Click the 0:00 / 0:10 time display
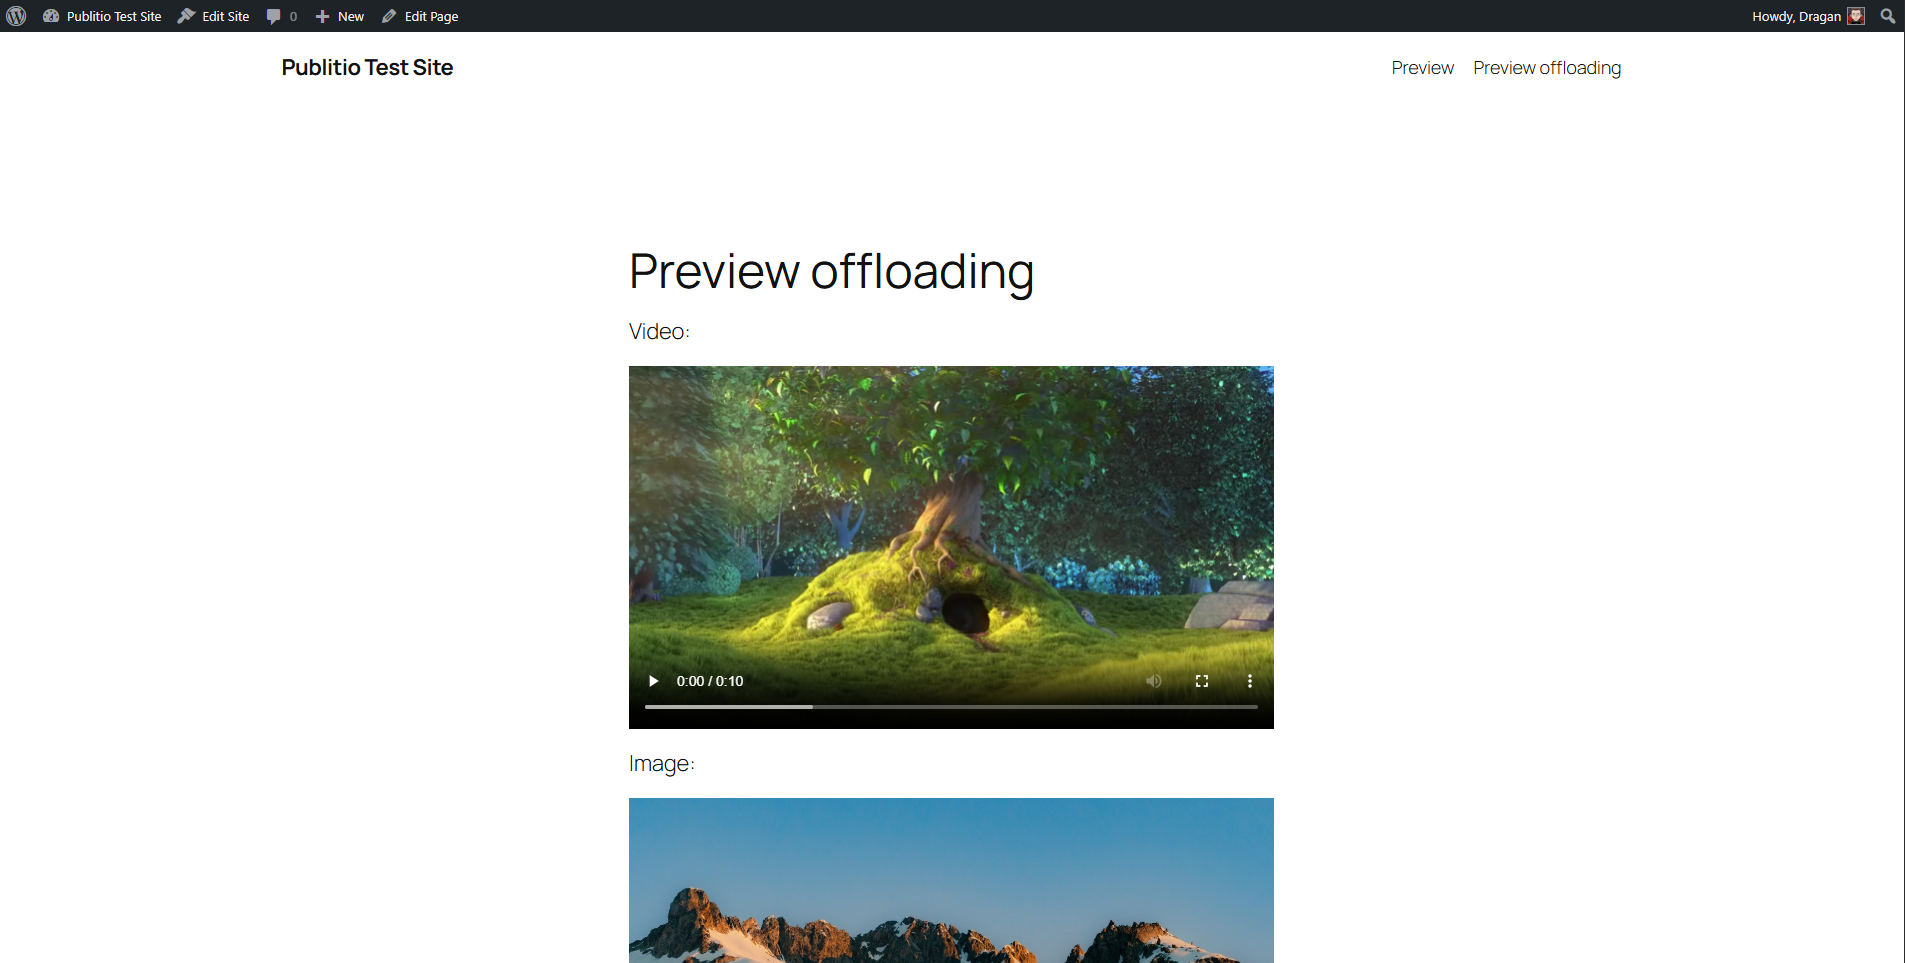The width and height of the screenshot is (1905, 963). [x=710, y=681]
